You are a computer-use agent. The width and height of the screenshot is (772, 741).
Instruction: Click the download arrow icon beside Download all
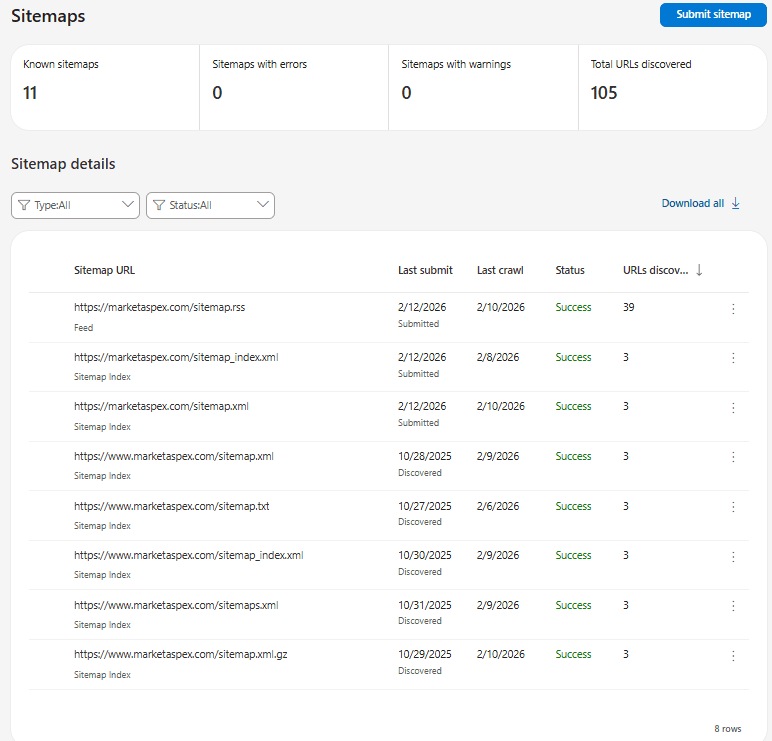click(736, 203)
